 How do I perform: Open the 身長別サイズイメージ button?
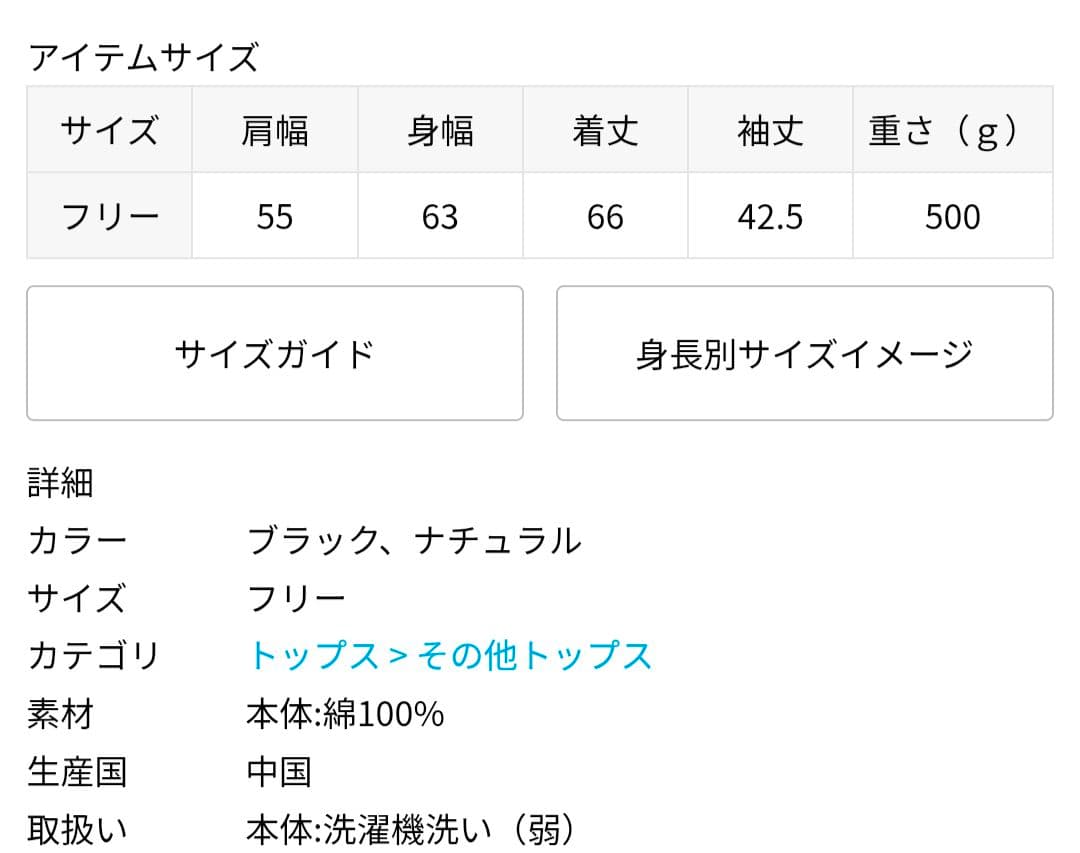[803, 352]
